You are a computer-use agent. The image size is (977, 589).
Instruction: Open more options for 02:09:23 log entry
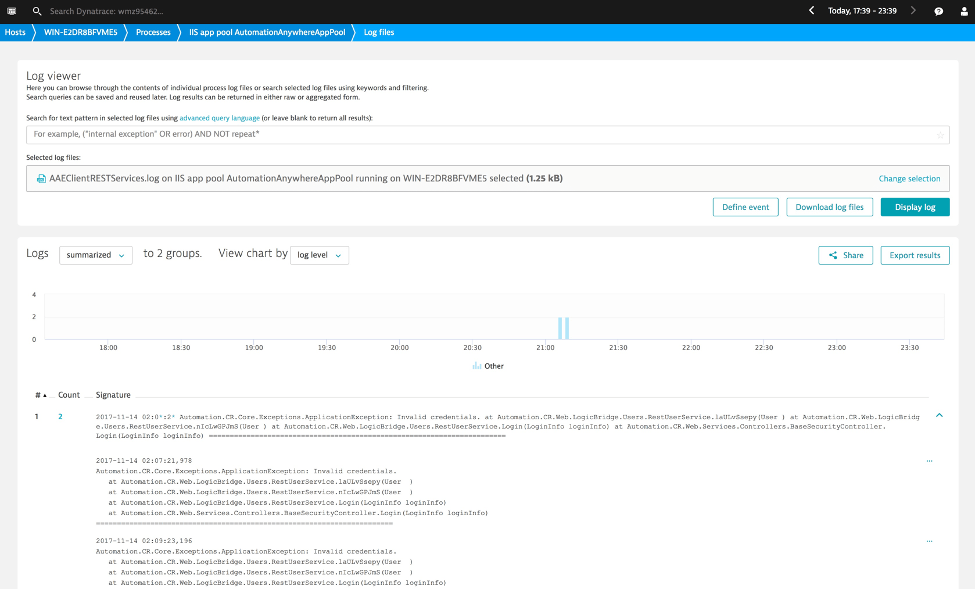point(929,541)
